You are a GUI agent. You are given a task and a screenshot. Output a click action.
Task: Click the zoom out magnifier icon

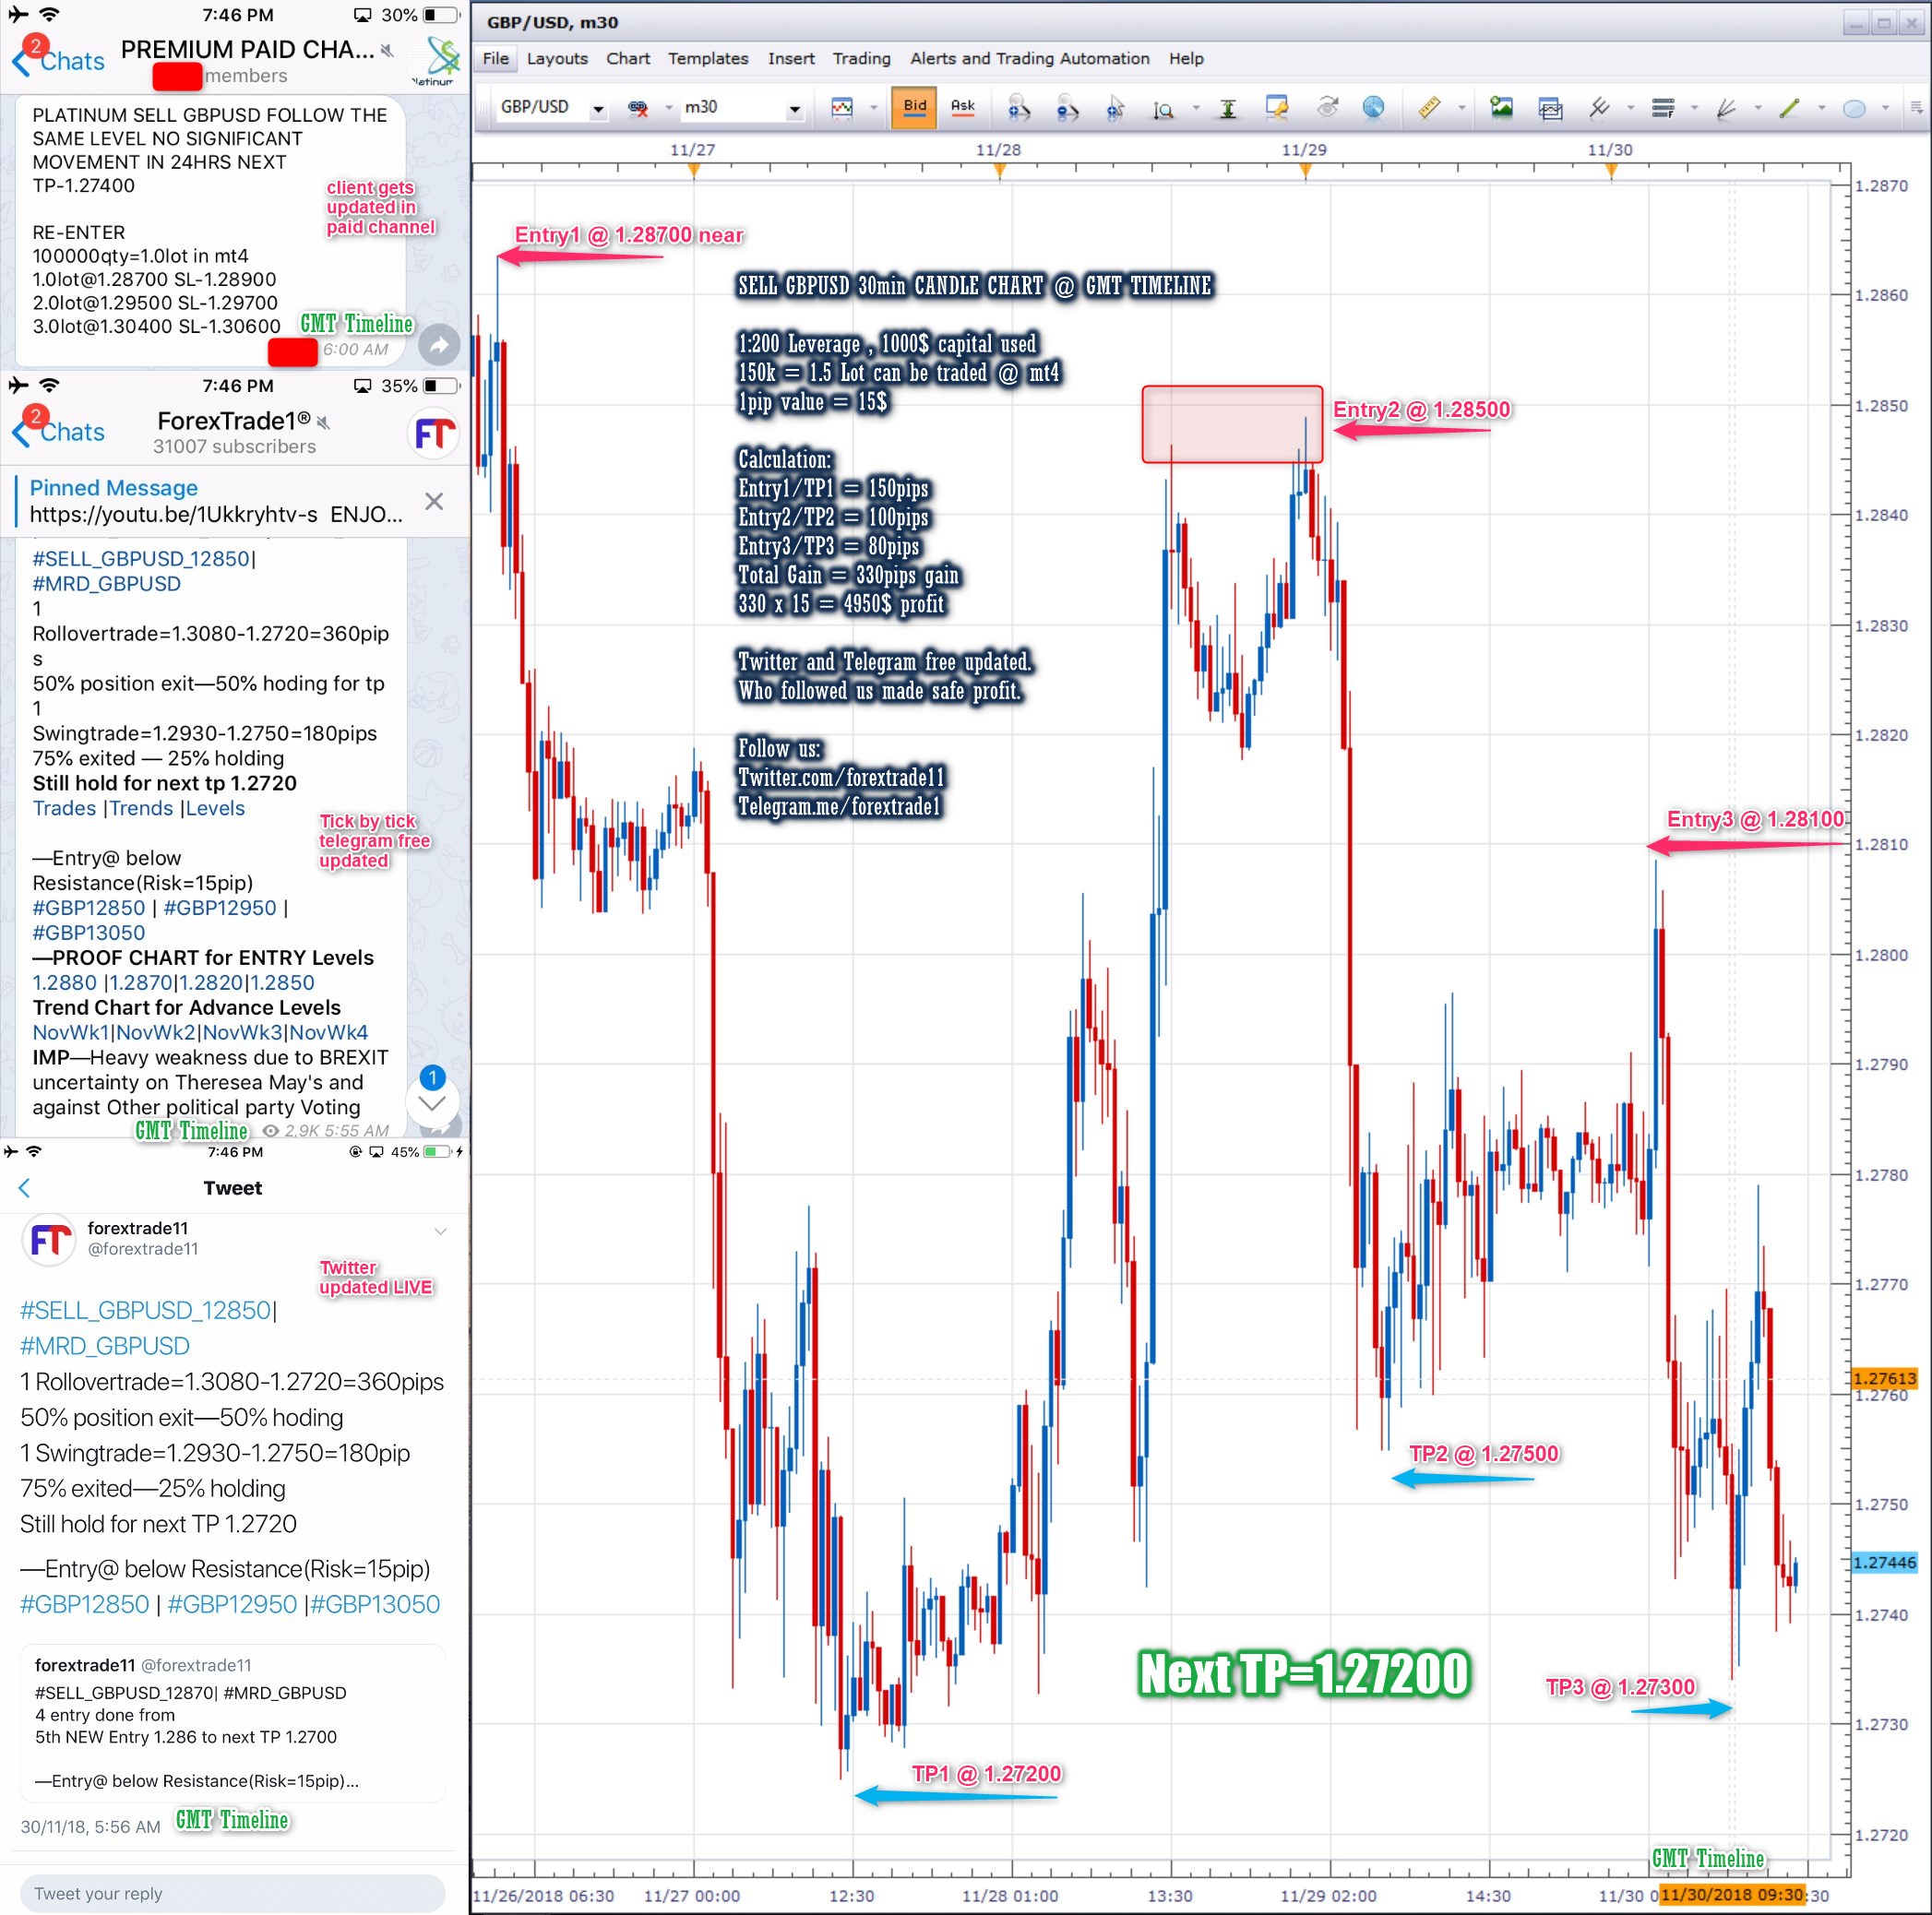coord(1067,108)
